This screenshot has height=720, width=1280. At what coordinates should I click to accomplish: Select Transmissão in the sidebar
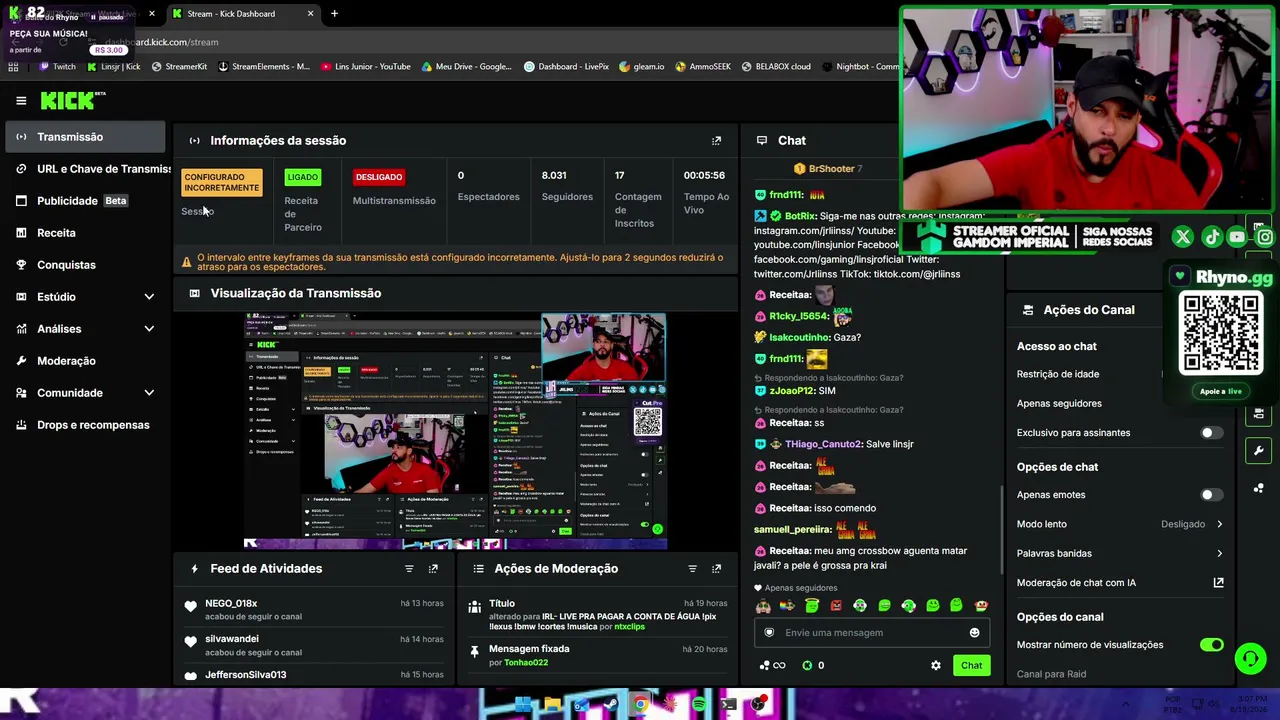(x=85, y=137)
